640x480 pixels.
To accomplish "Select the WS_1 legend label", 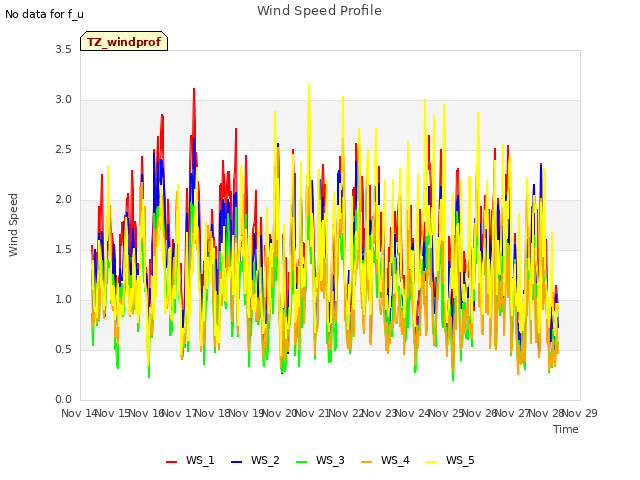I will [200, 460].
